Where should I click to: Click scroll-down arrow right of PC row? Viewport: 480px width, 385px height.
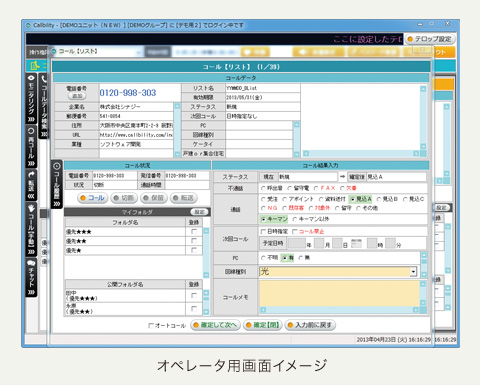coord(424,275)
